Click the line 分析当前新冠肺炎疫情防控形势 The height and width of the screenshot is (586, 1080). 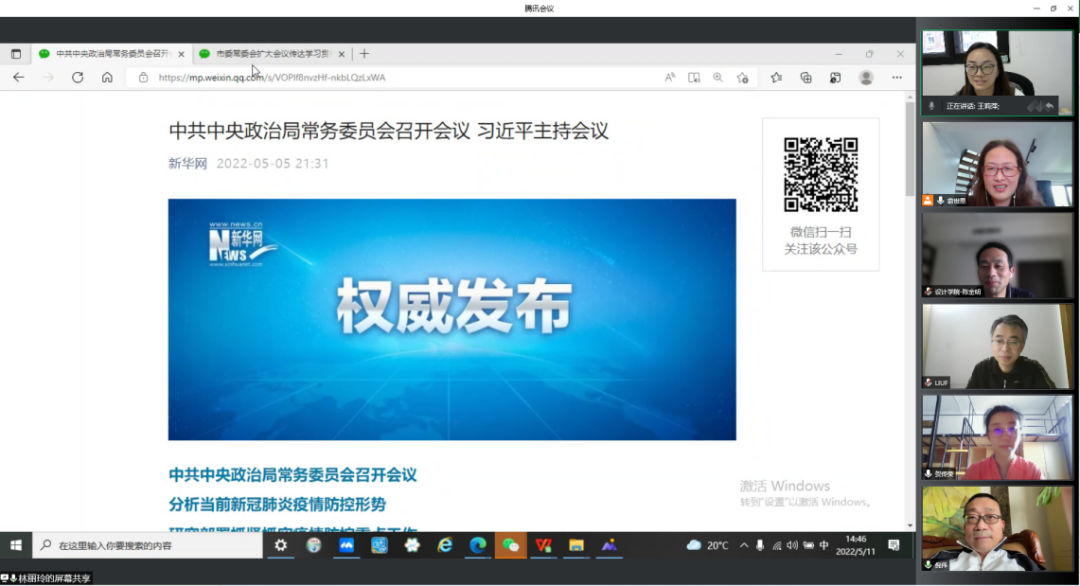[277, 504]
